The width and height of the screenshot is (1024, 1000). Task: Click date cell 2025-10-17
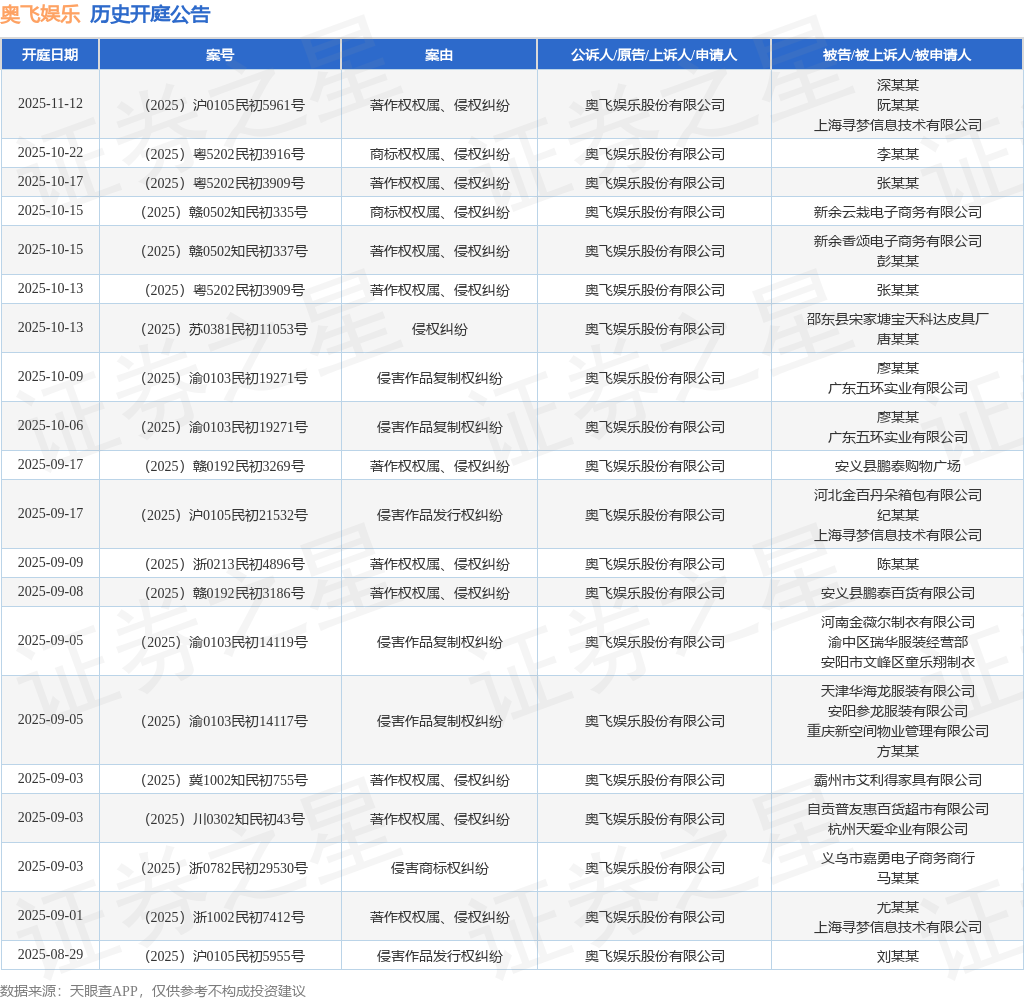tap(50, 181)
